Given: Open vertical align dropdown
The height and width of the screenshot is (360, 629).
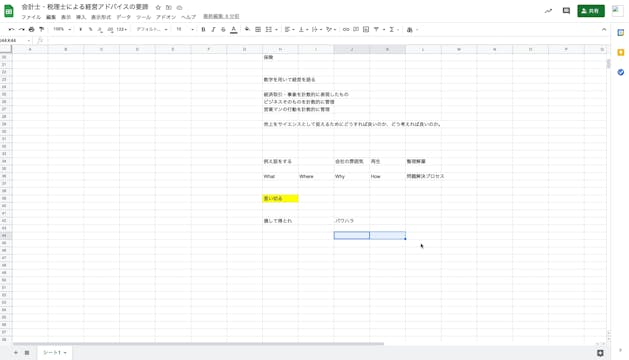Looking at the screenshot, I should pos(303,29).
